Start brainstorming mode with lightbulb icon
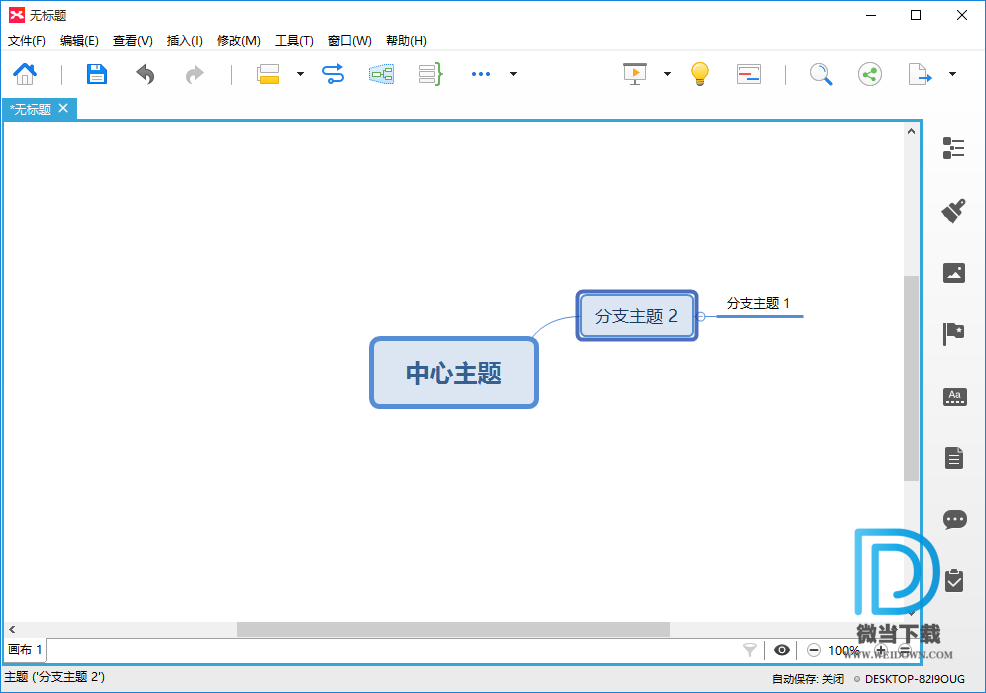Viewport: 986px width, 693px height. (700, 74)
